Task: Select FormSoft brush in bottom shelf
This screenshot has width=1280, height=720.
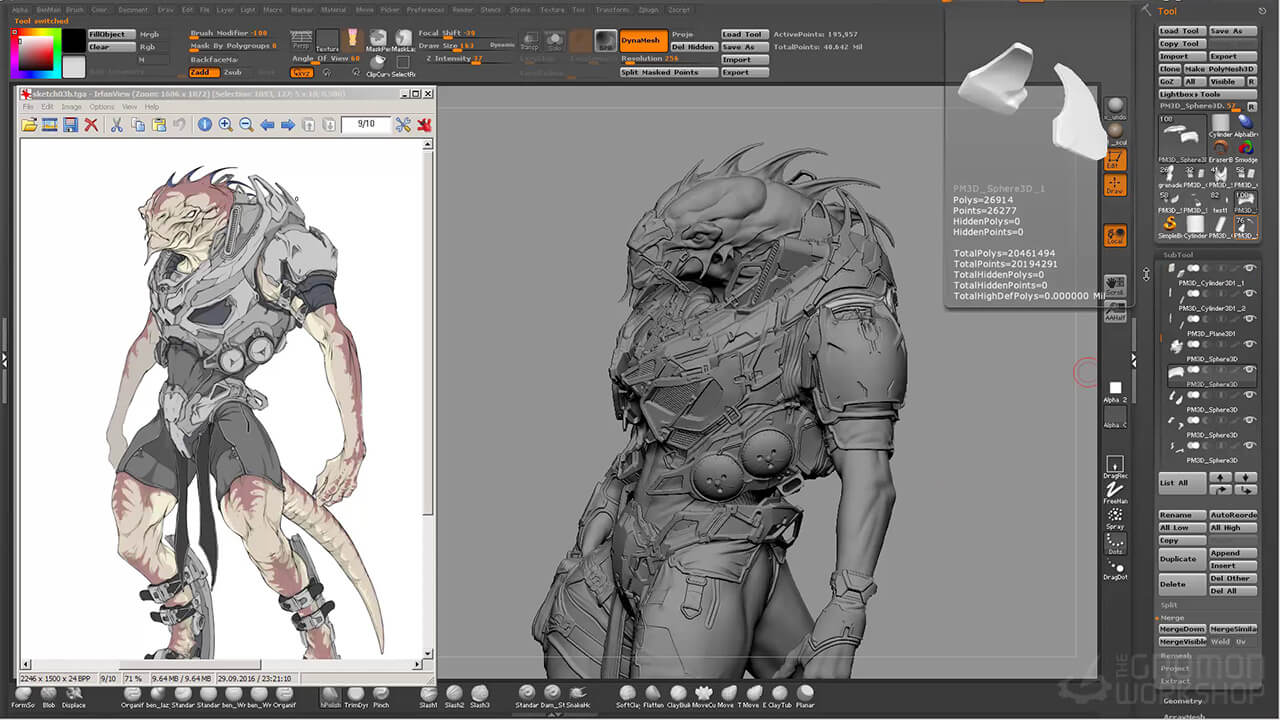Action: click(22, 697)
